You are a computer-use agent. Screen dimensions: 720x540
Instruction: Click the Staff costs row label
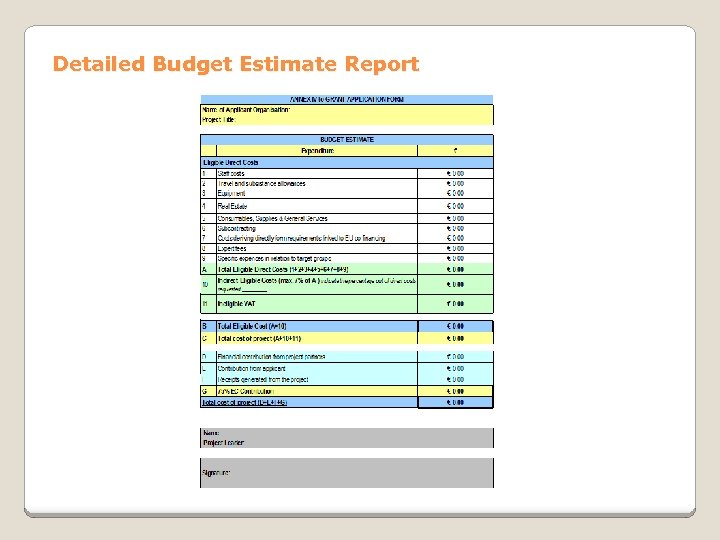point(231,174)
